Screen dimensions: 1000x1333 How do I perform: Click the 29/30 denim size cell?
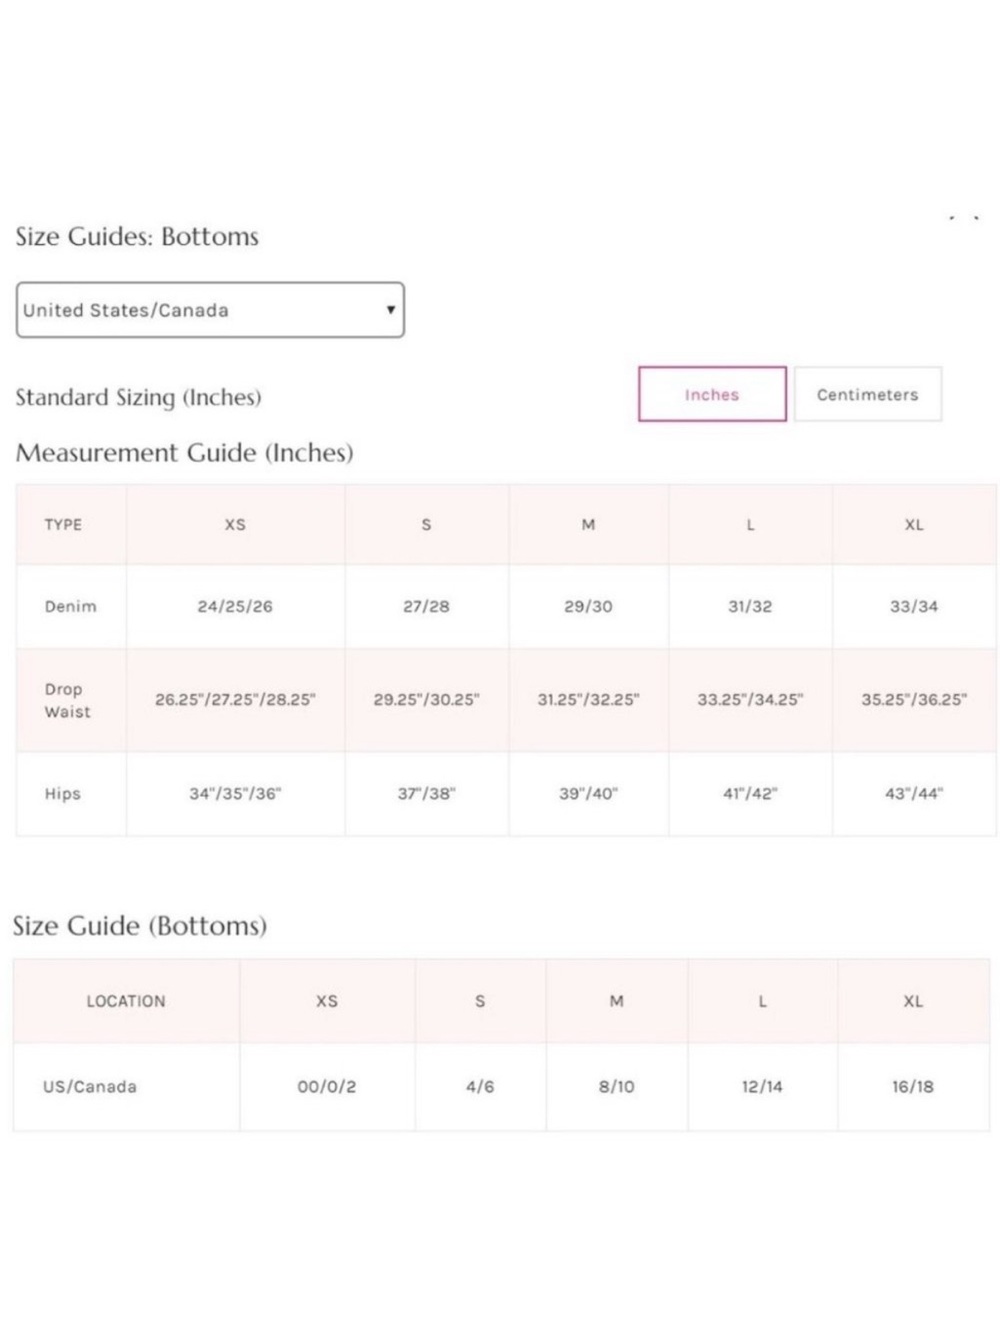(588, 606)
